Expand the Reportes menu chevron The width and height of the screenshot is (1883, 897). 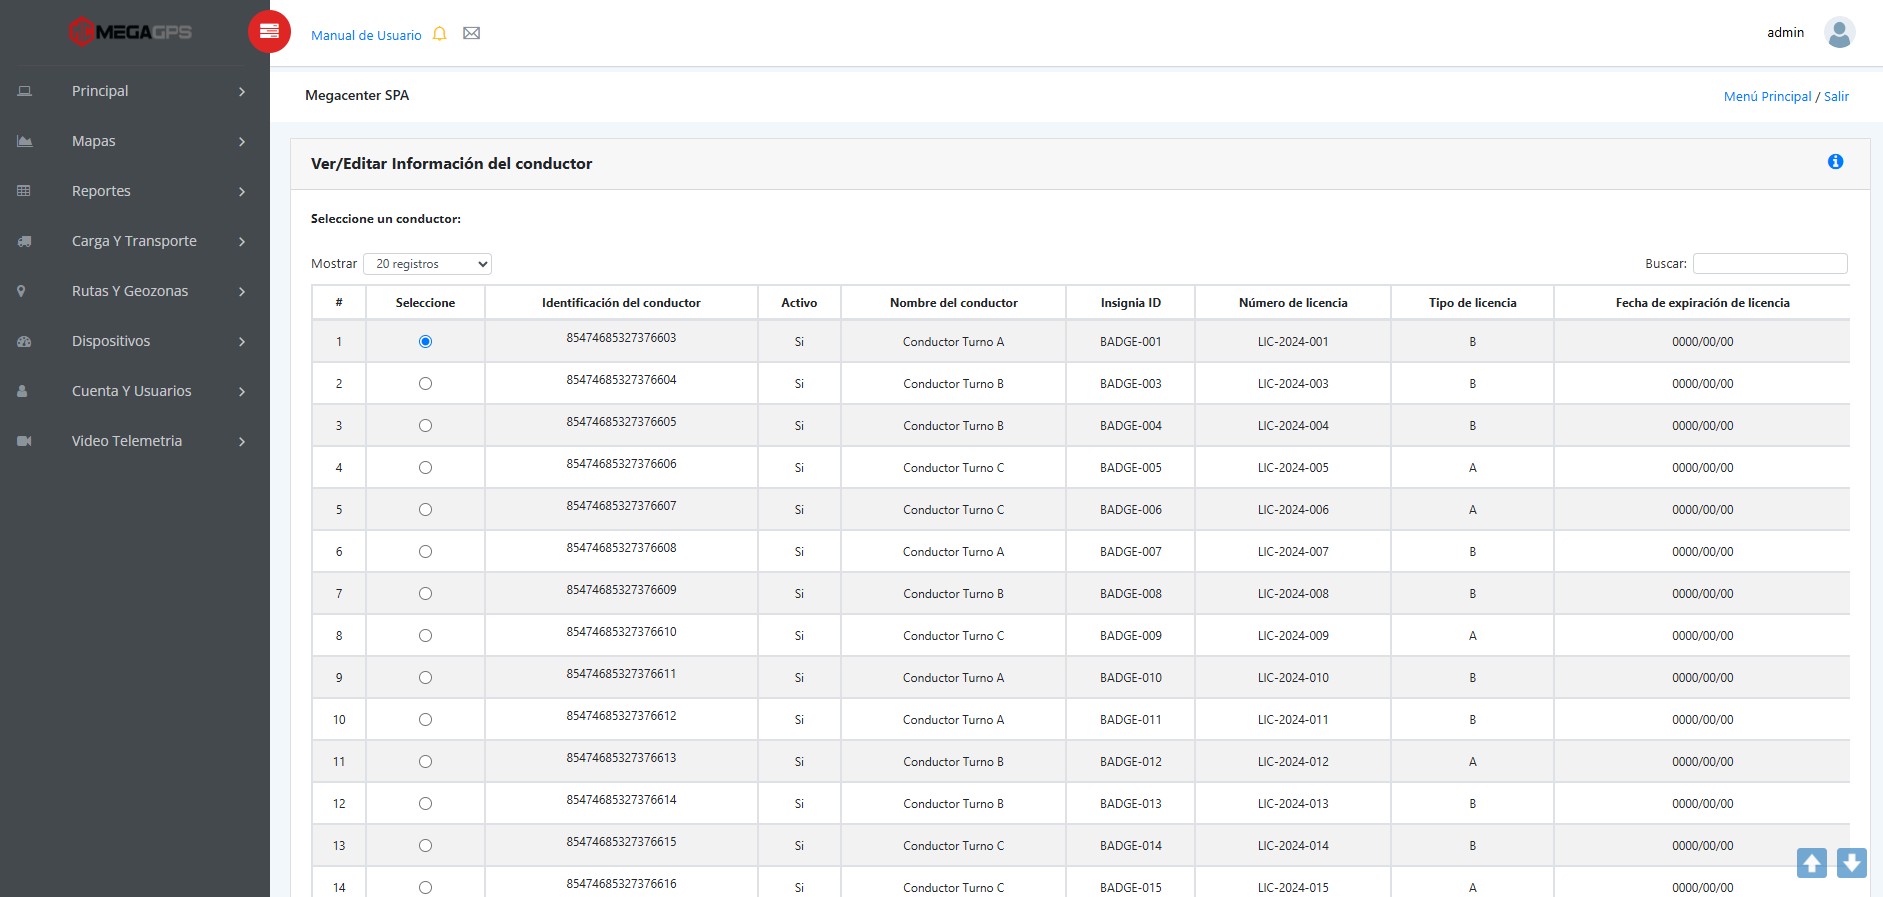point(242,191)
